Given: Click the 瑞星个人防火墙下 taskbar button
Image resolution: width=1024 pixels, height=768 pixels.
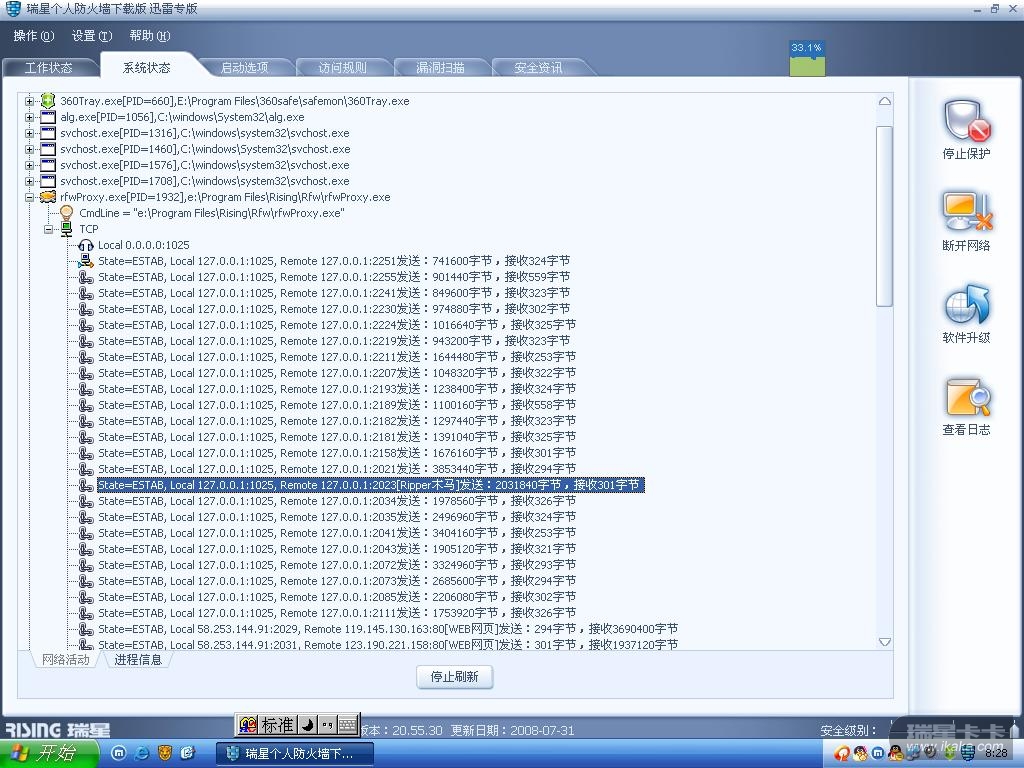Looking at the screenshot, I should point(295,754).
